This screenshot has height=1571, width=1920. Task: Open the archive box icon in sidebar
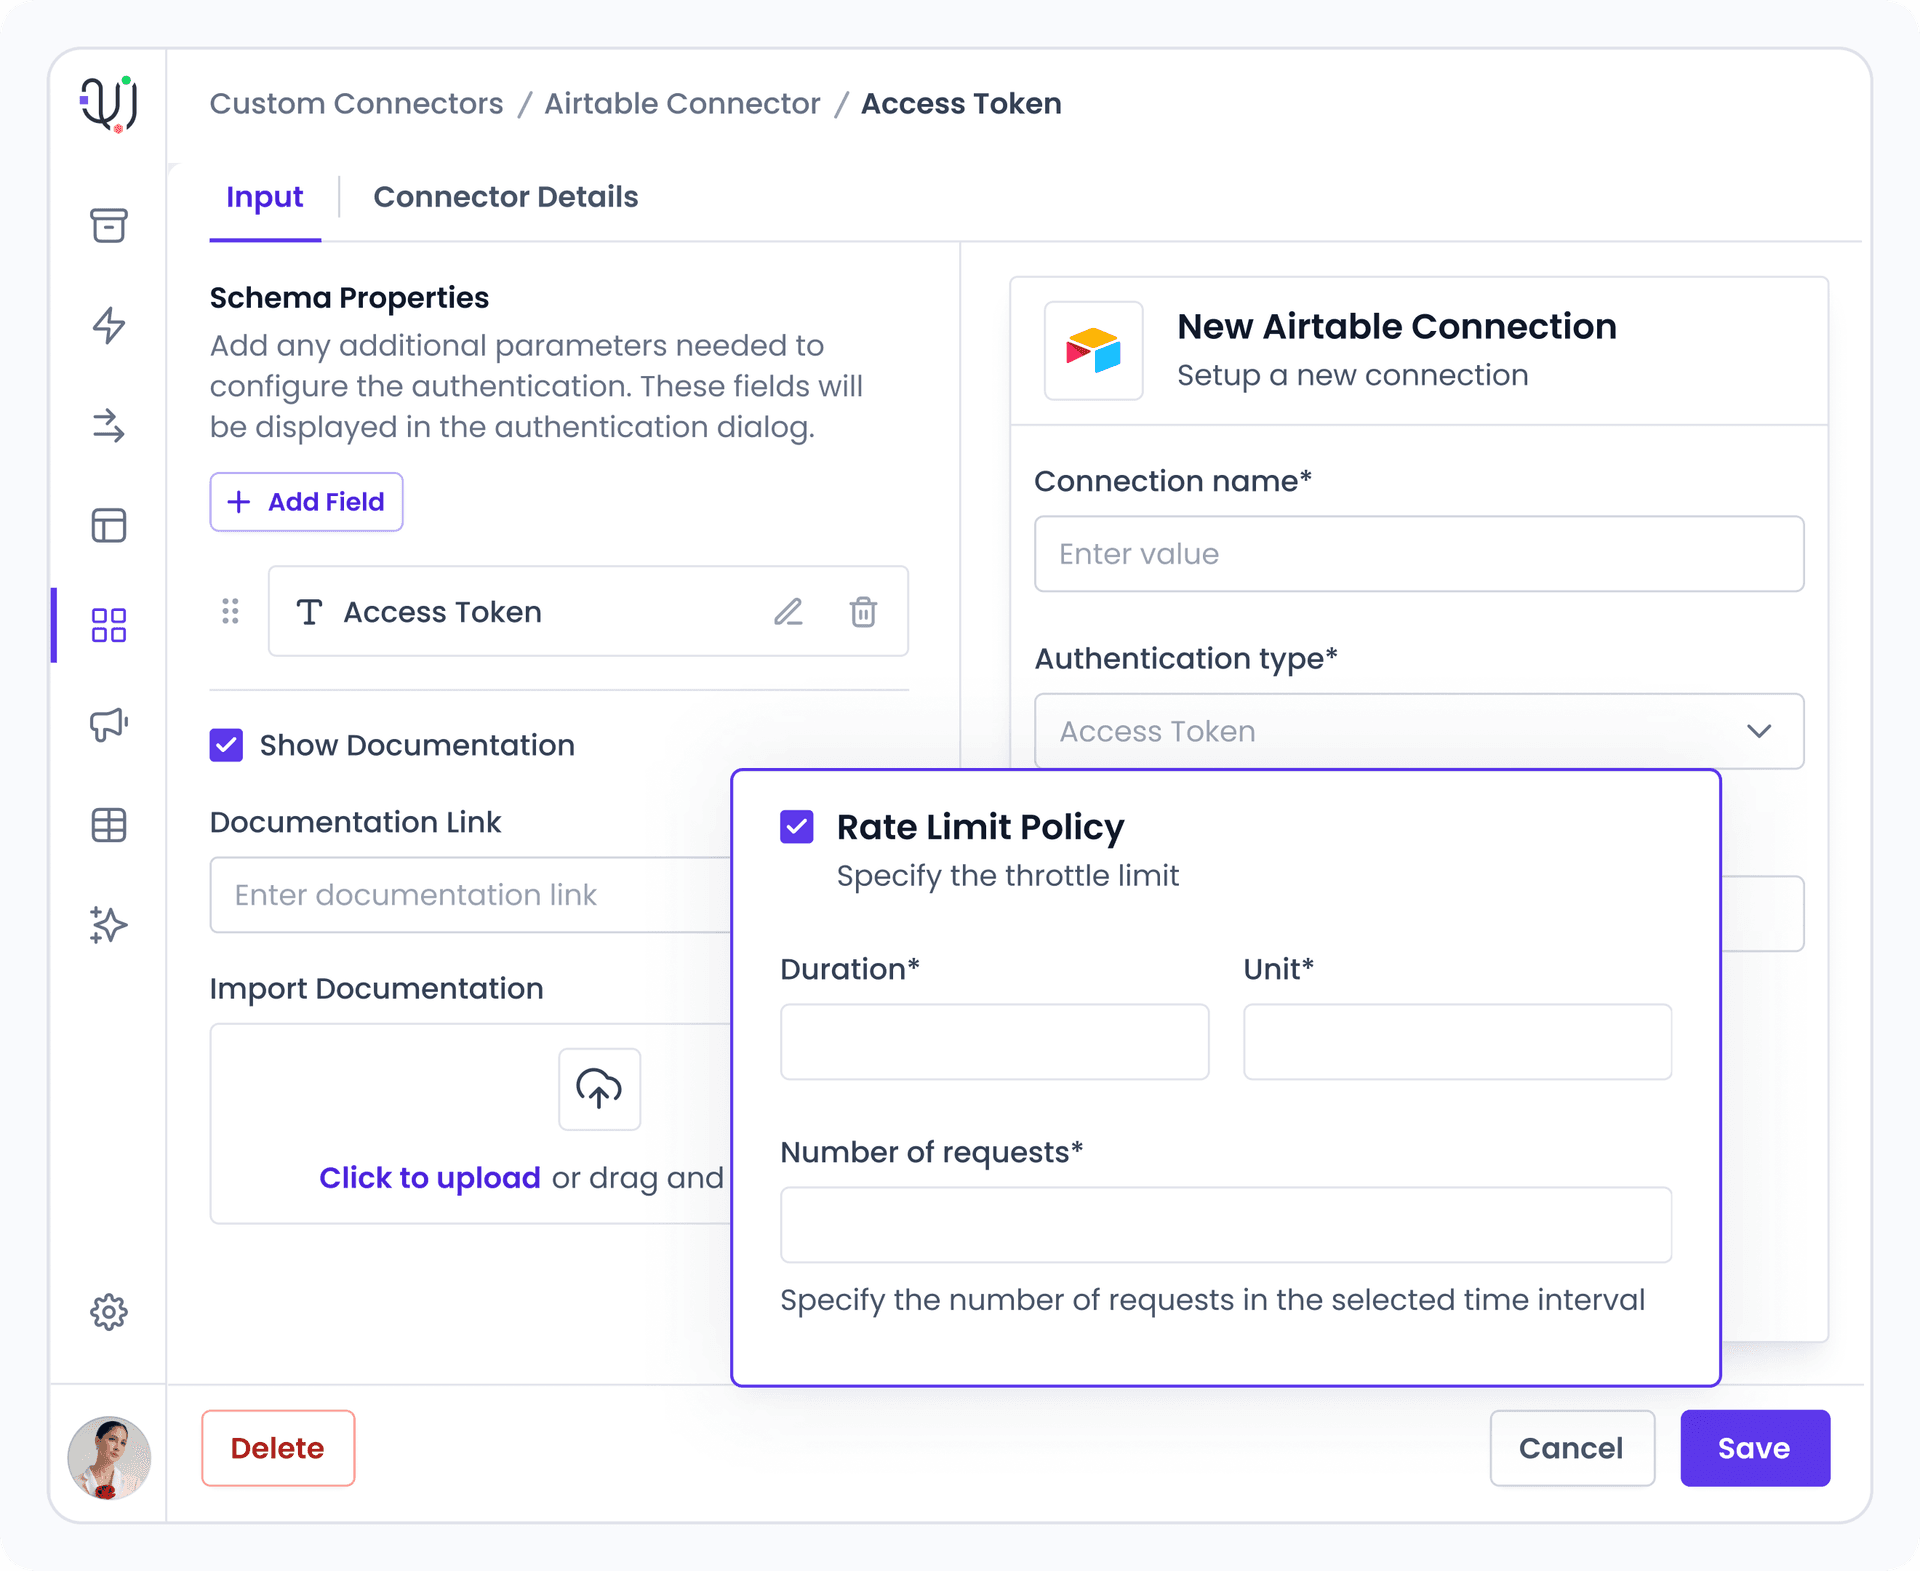point(108,226)
